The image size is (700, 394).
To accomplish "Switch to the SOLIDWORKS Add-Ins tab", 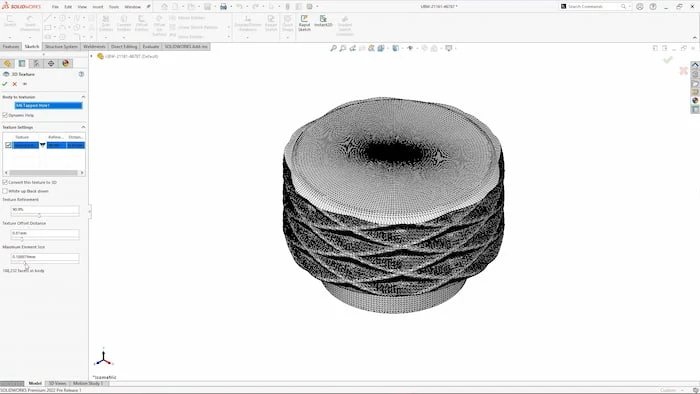I will pos(186,46).
